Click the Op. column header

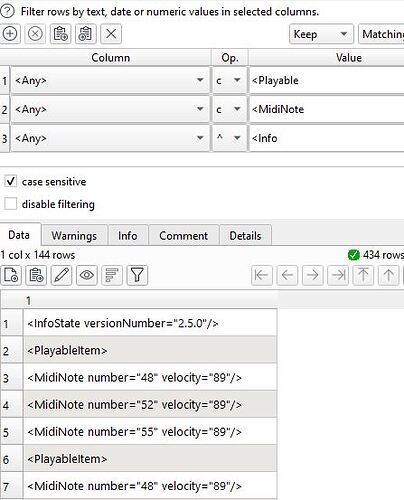230,58
